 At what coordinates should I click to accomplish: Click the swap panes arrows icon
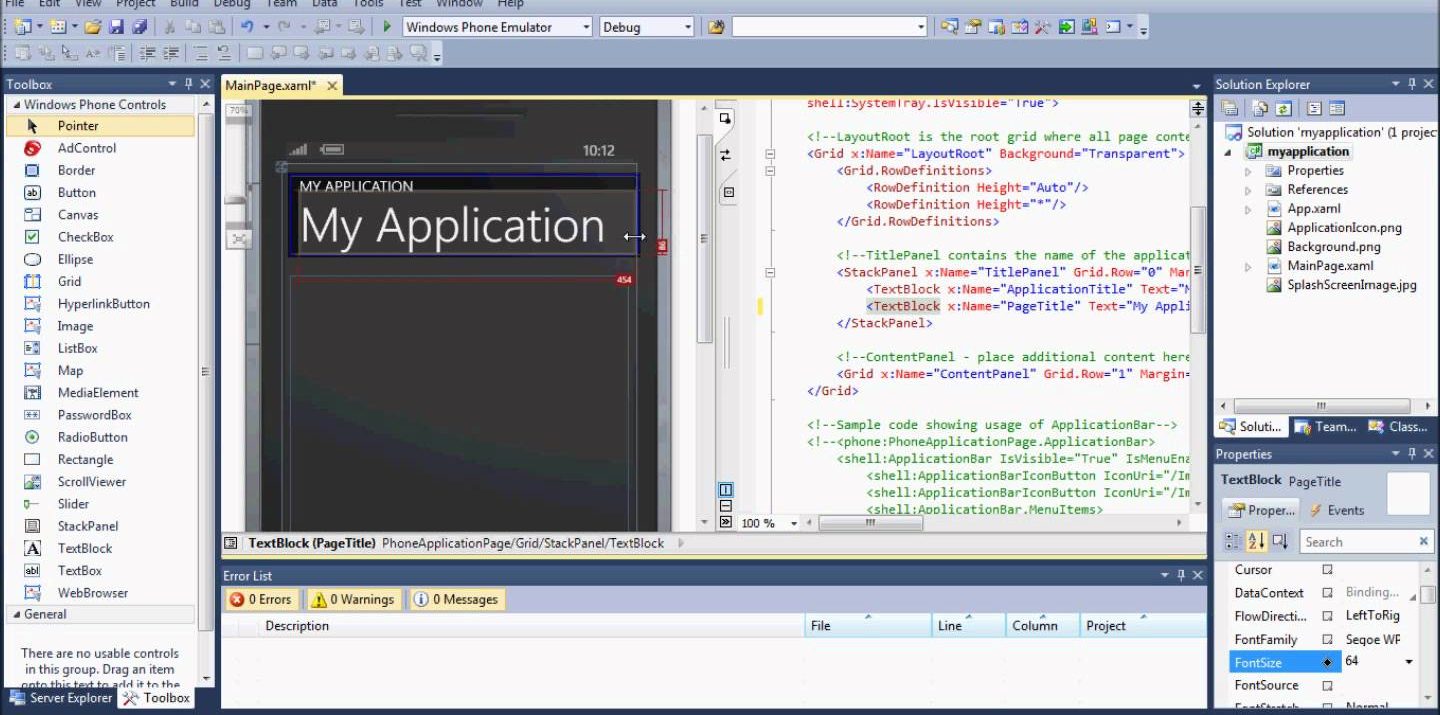point(726,155)
